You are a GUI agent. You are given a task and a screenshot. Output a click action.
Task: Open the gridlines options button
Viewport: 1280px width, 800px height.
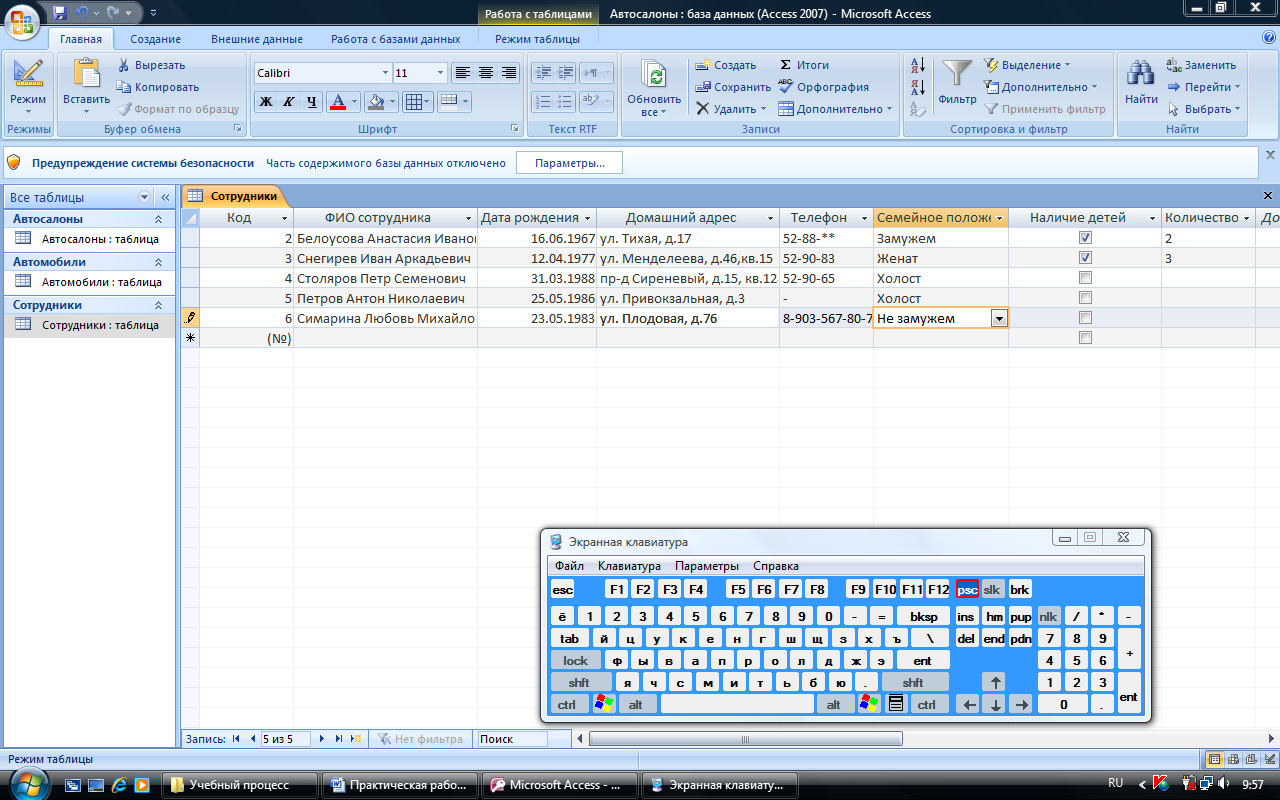coord(419,101)
